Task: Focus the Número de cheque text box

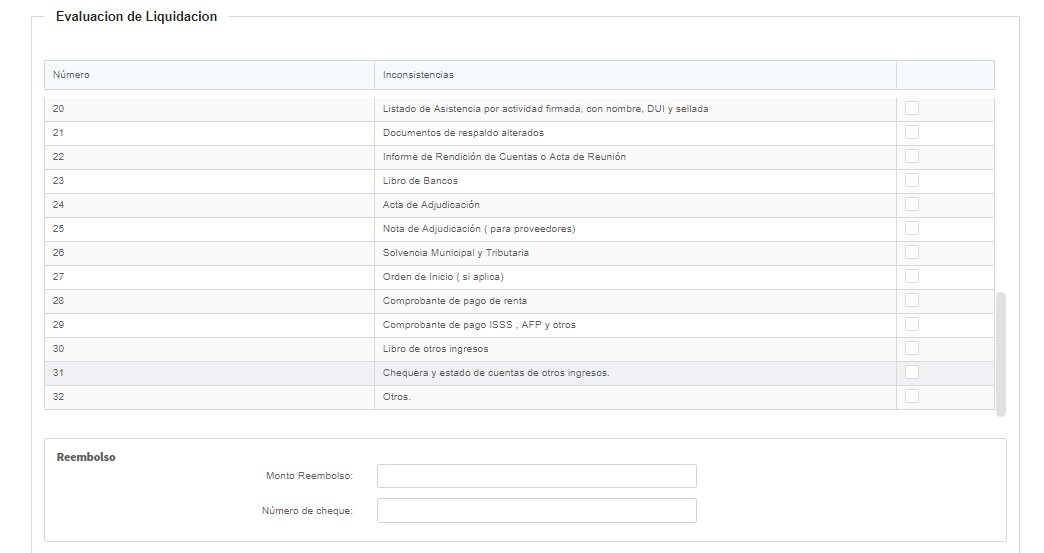Action: [x=536, y=511]
